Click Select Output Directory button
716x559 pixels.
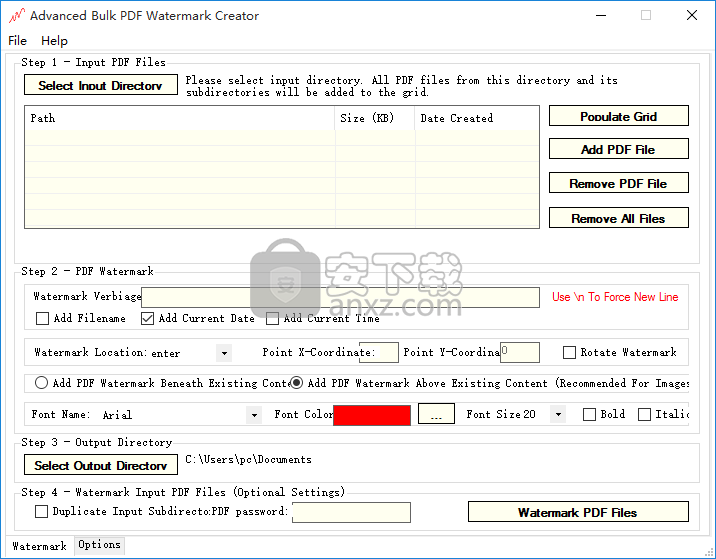click(x=100, y=464)
